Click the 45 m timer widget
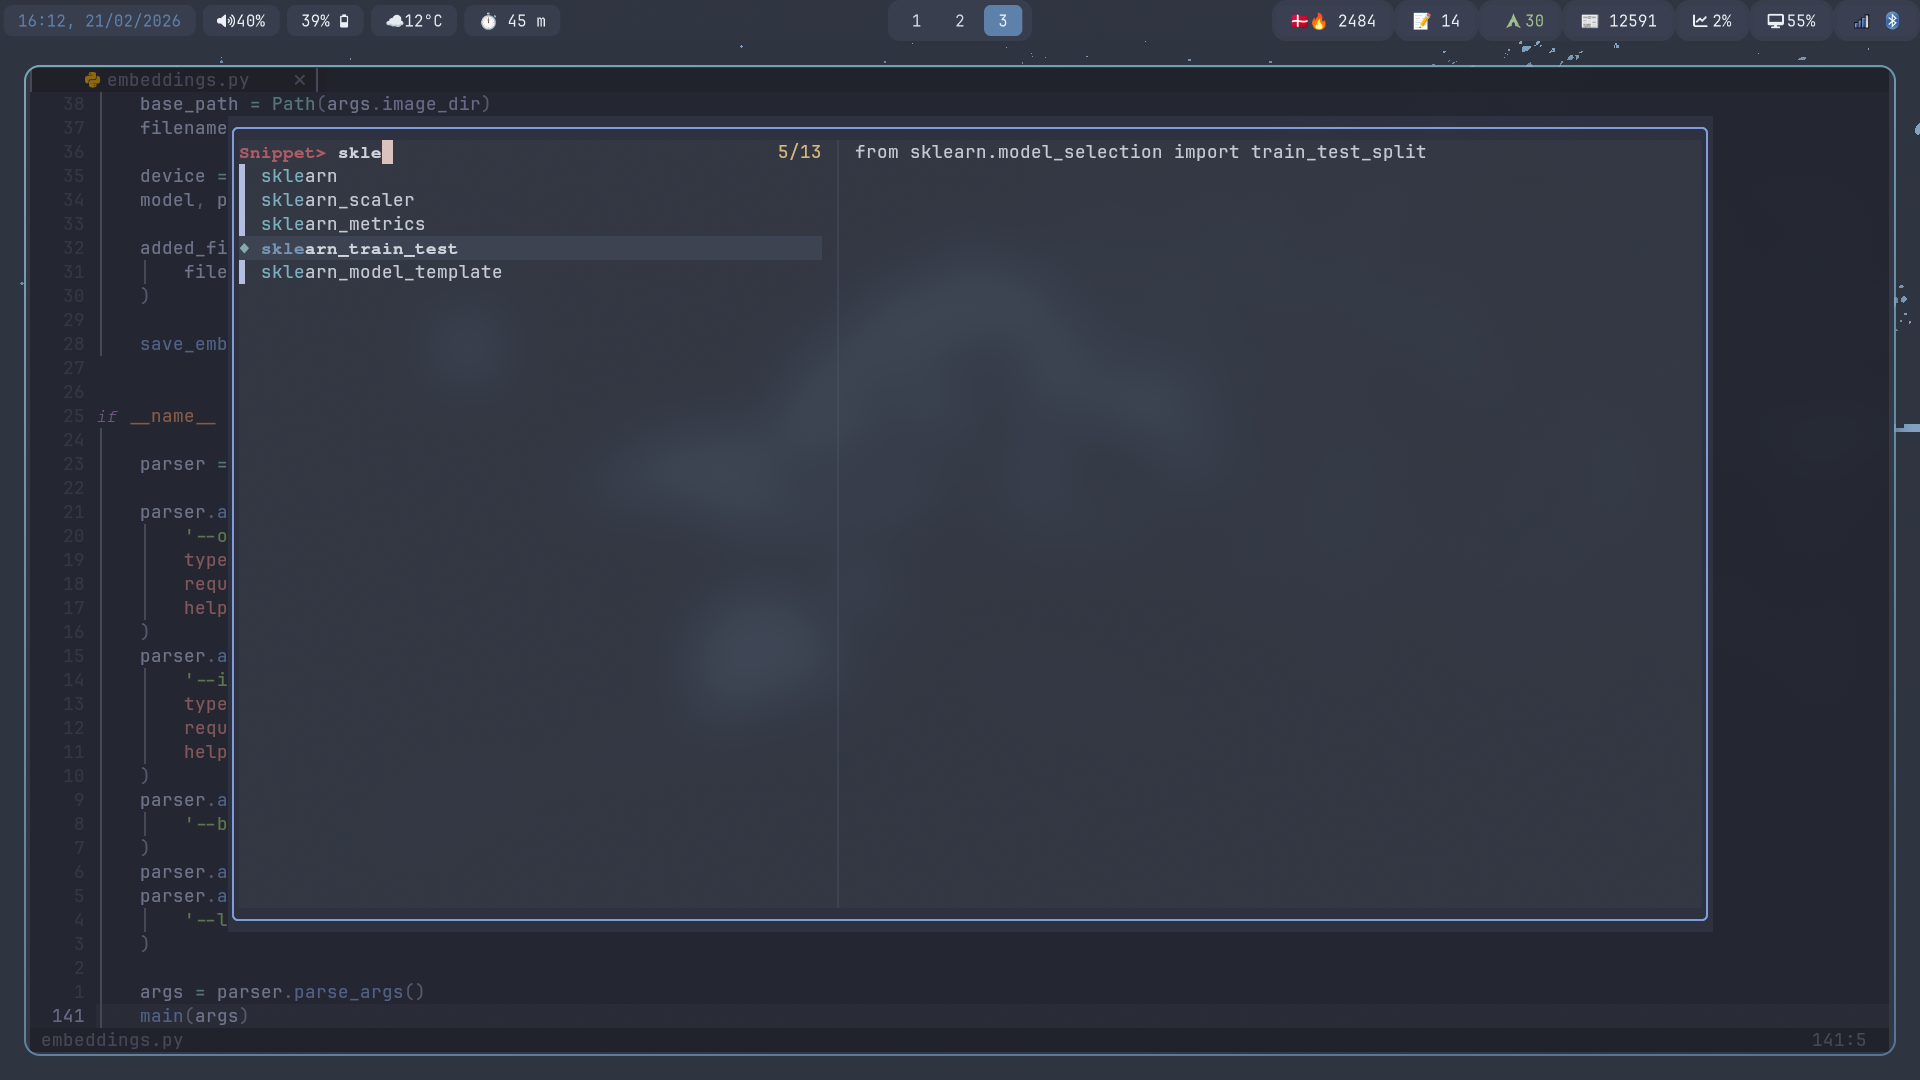 [513, 21]
